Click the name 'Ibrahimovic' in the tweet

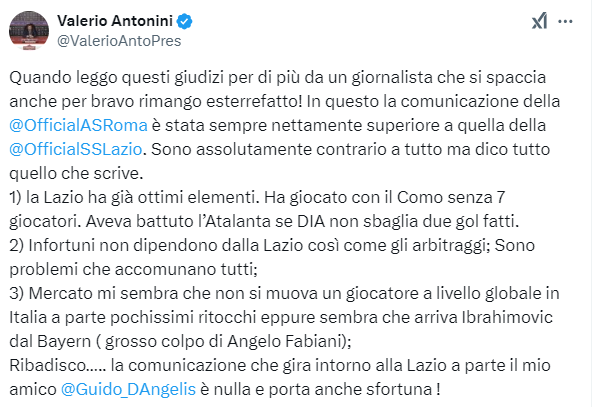[x=507, y=317]
